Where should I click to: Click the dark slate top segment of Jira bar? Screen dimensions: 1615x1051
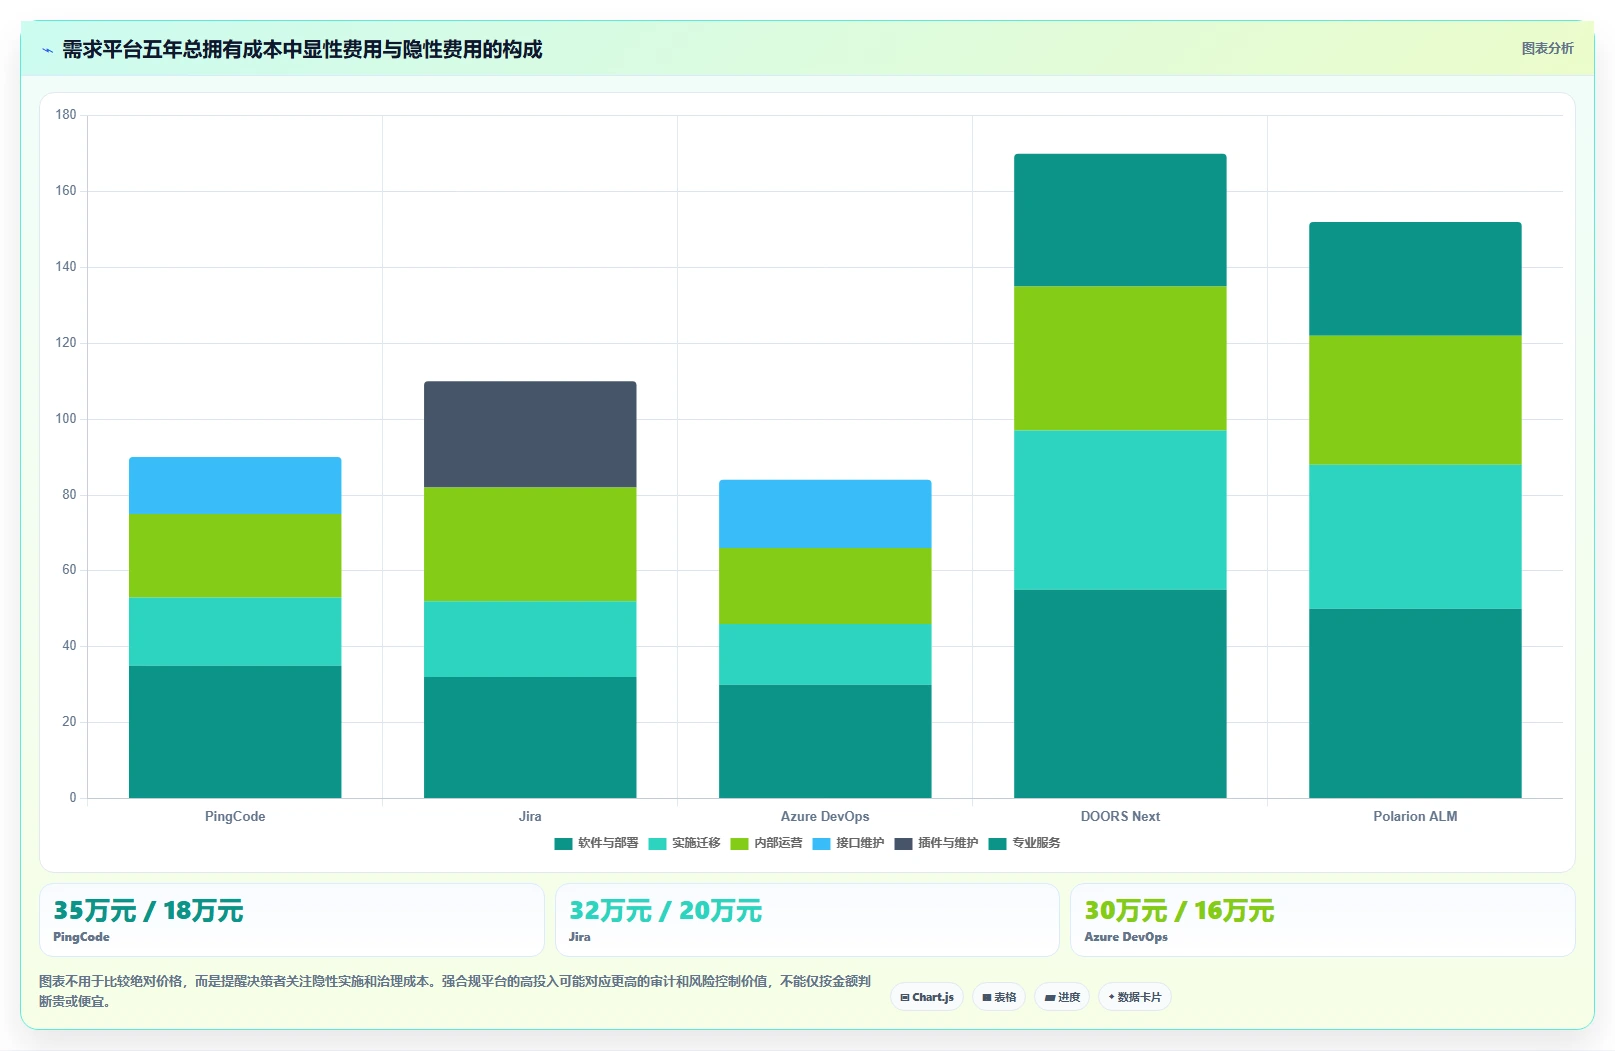pos(530,434)
